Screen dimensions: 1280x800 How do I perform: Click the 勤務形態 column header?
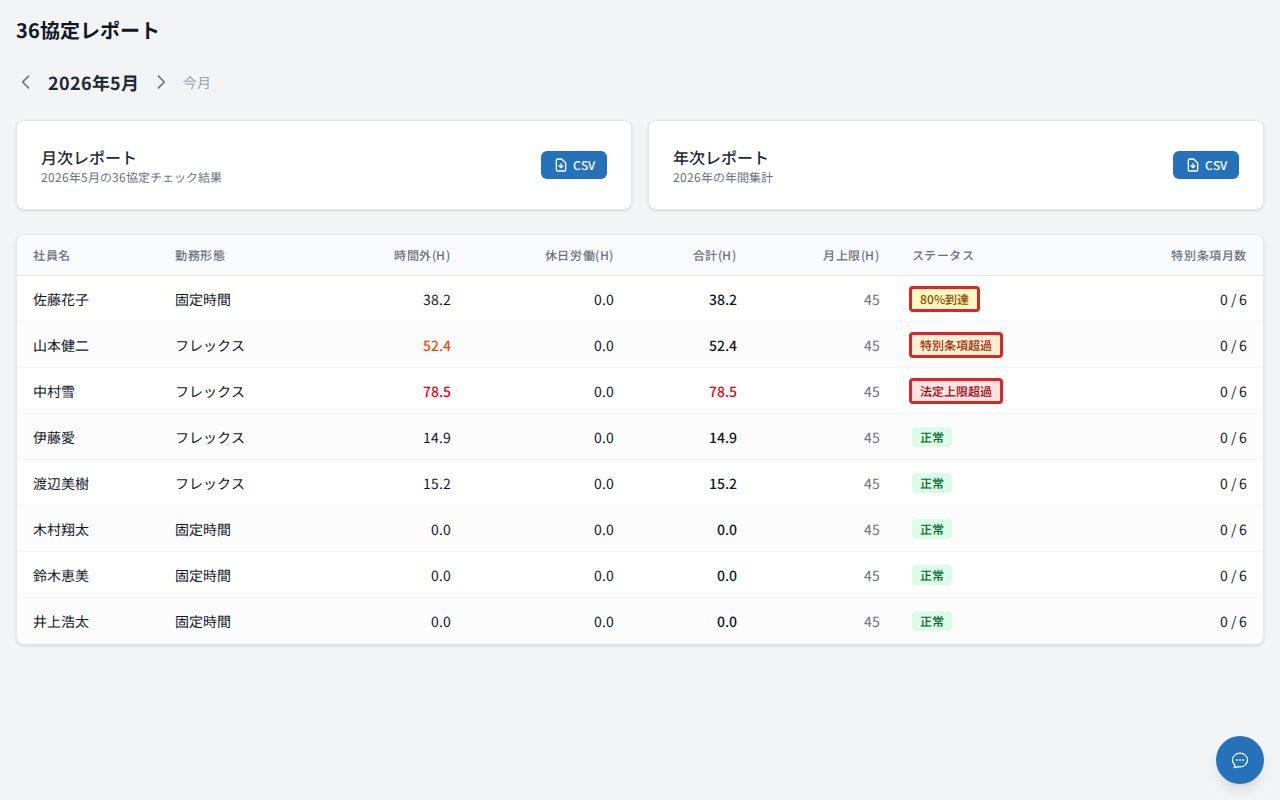(x=200, y=256)
